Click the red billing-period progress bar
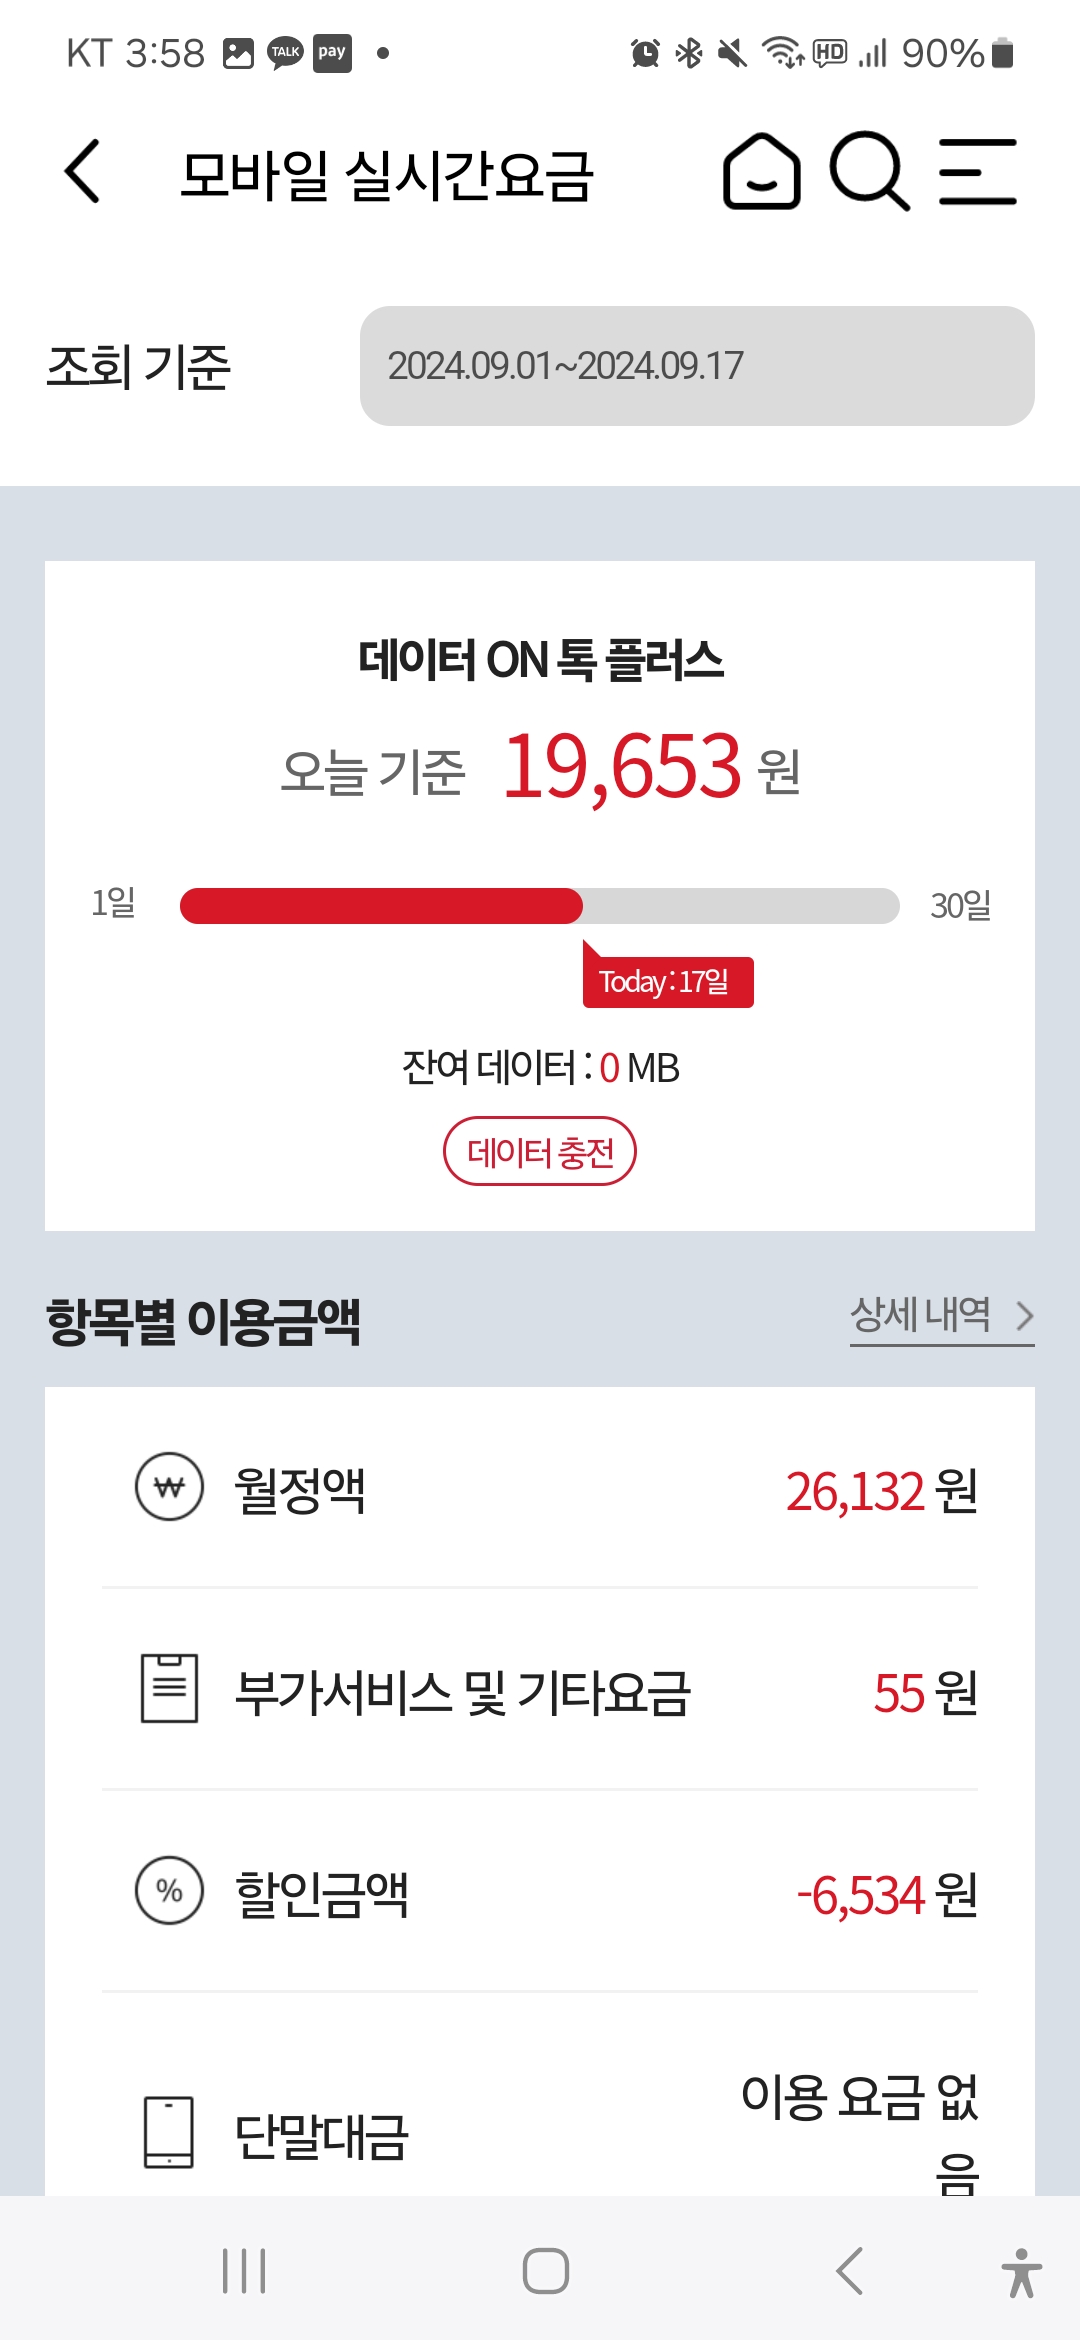Viewport: 1080px width, 2340px height. [x=381, y=906]
